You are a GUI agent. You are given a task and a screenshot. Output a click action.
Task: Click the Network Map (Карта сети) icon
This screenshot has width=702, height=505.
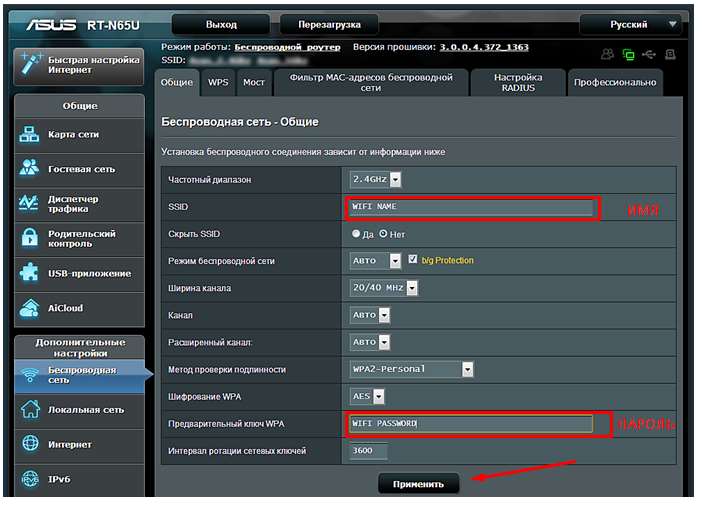pos(30,135)
